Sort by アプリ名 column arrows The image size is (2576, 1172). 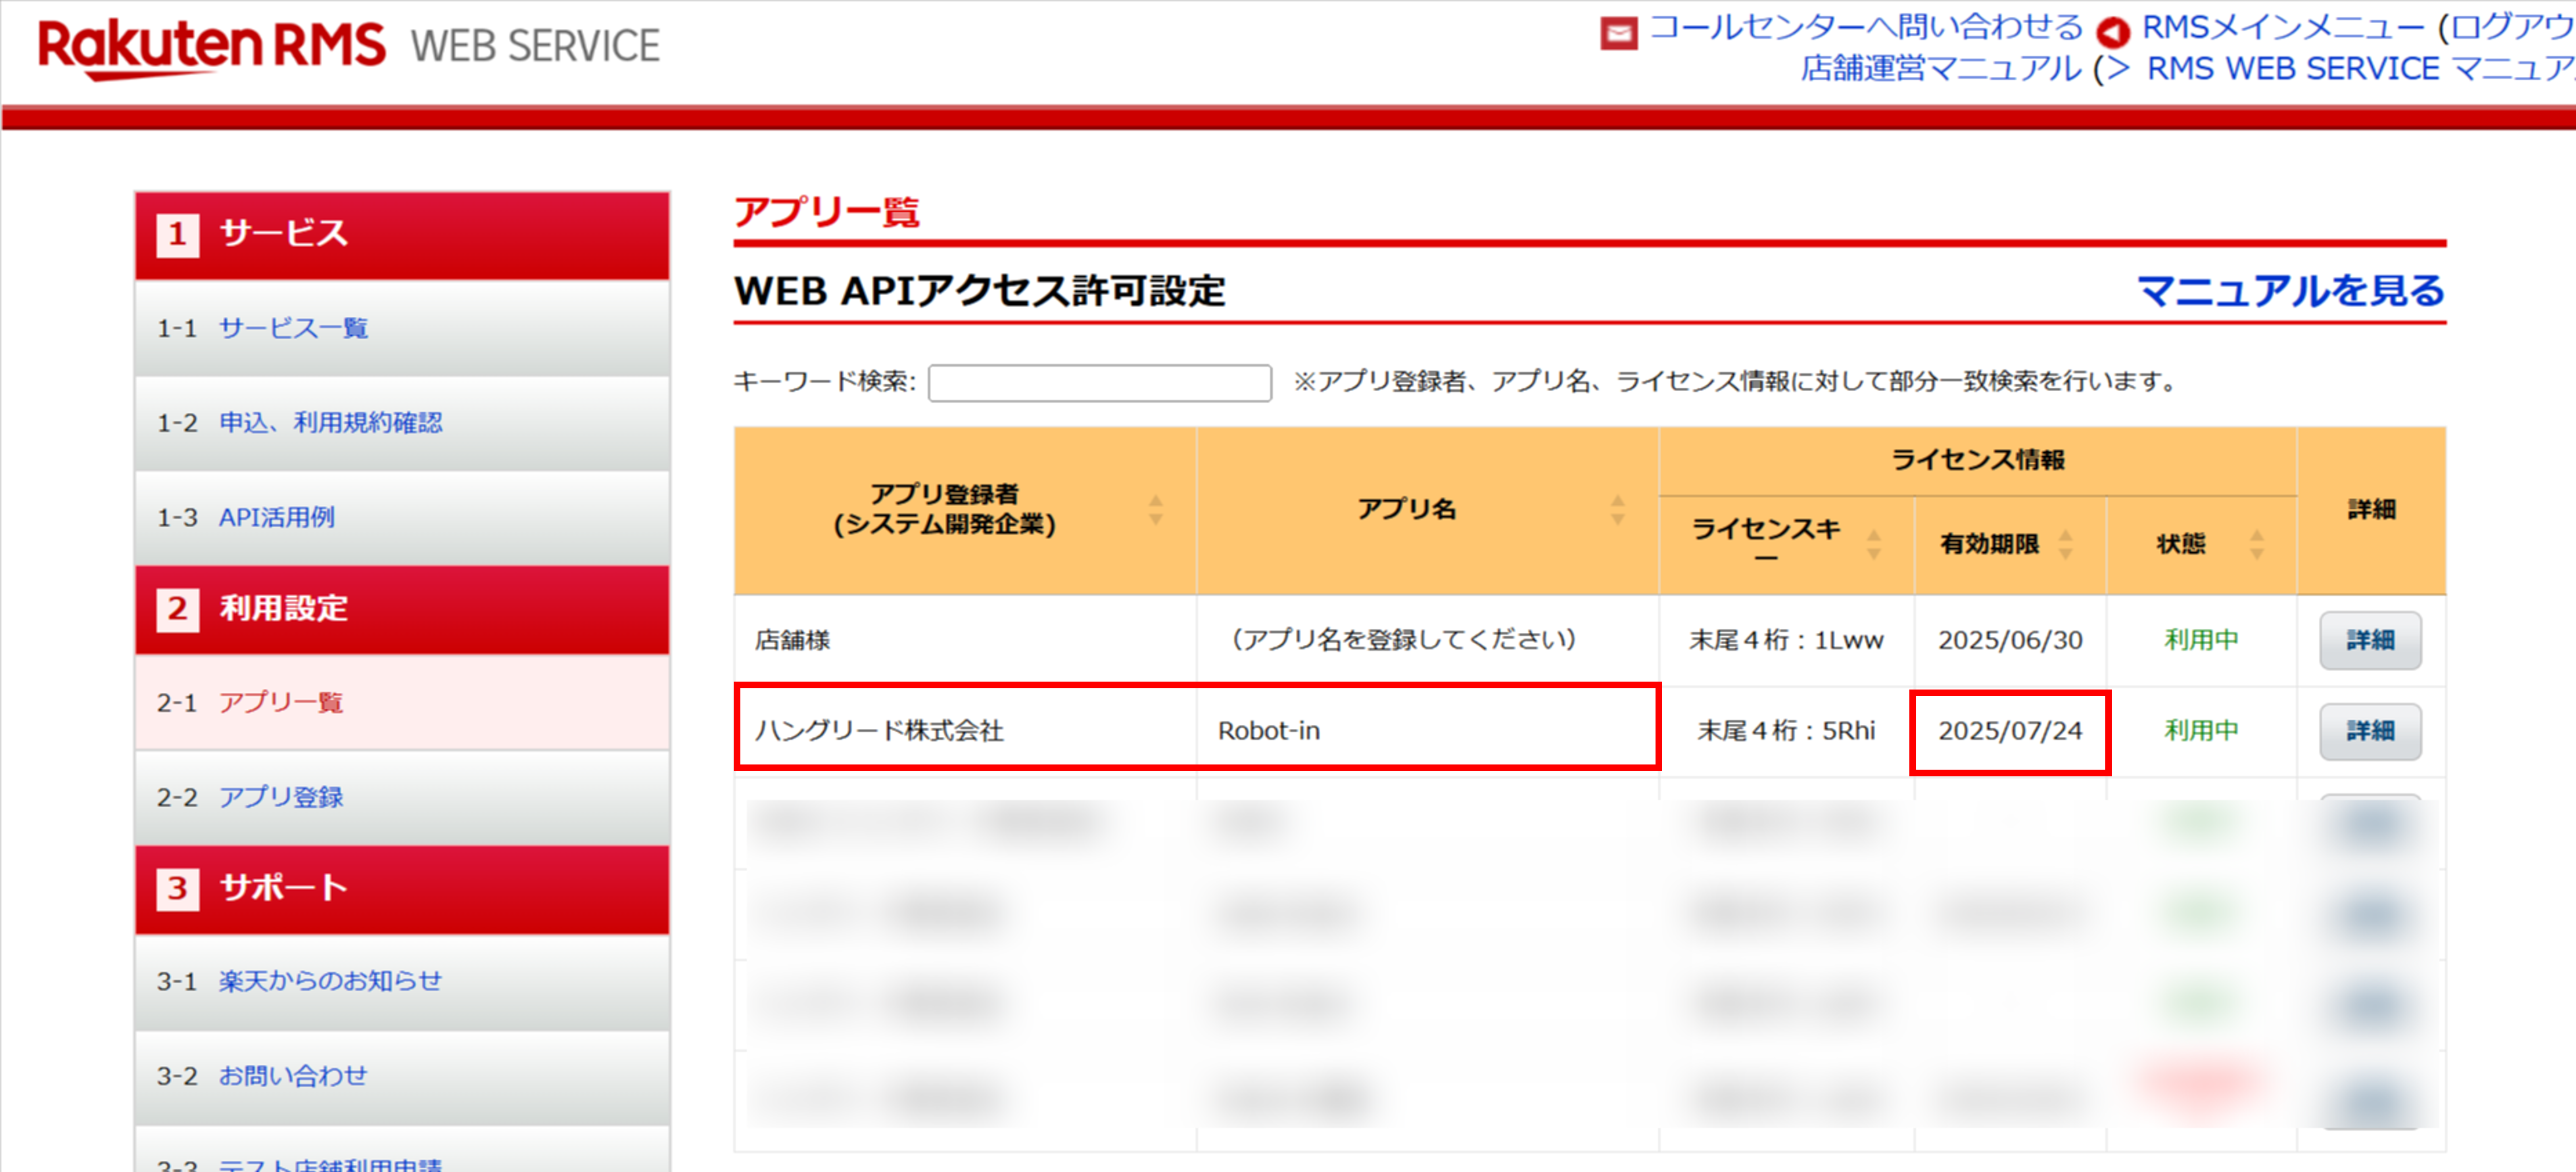click(x=1617, y=510)
